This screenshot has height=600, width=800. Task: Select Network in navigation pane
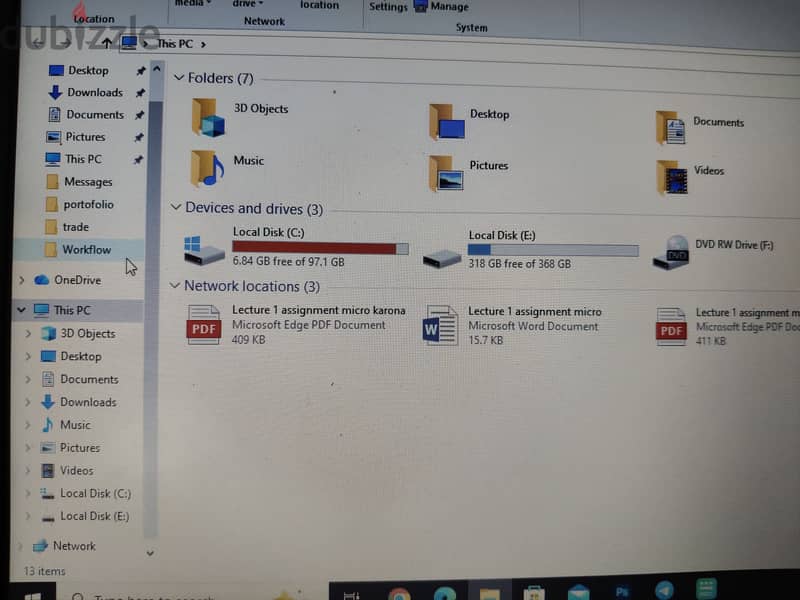point(74,546)
